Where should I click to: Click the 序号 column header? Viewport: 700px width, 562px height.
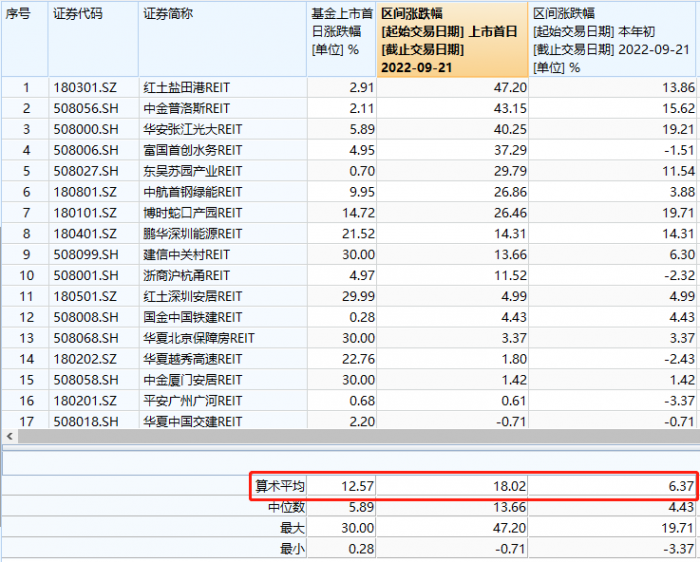(19, 14)
